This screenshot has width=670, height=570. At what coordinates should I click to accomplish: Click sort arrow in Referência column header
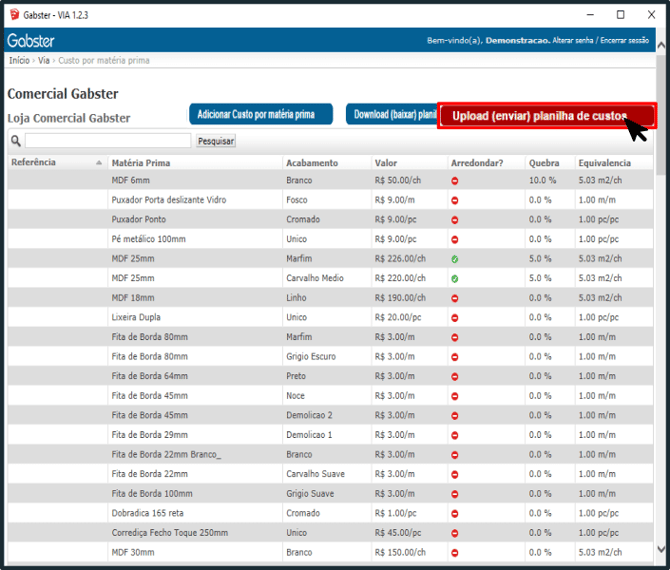[99, 162]
